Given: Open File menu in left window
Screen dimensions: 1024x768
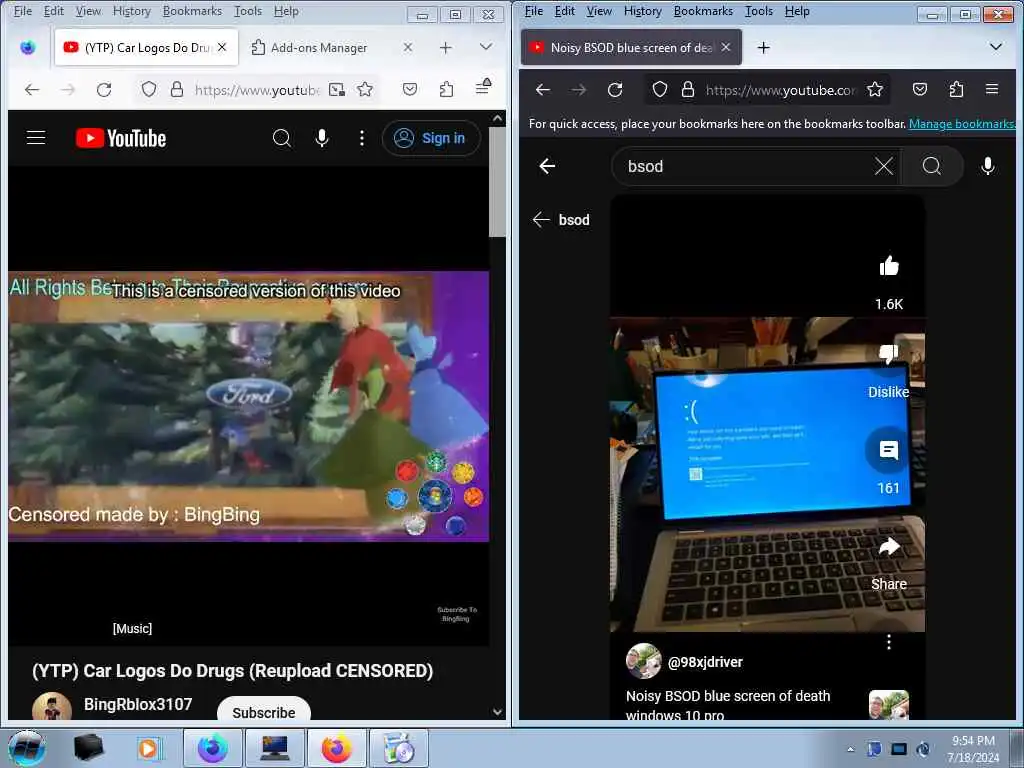Looking at the screenshot, I should coord(23,11).
